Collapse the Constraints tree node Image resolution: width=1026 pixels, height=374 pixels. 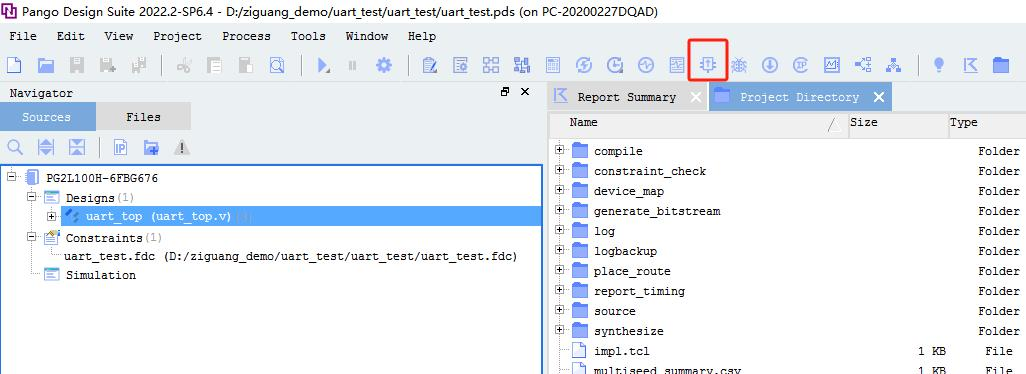tap(31, 237)
